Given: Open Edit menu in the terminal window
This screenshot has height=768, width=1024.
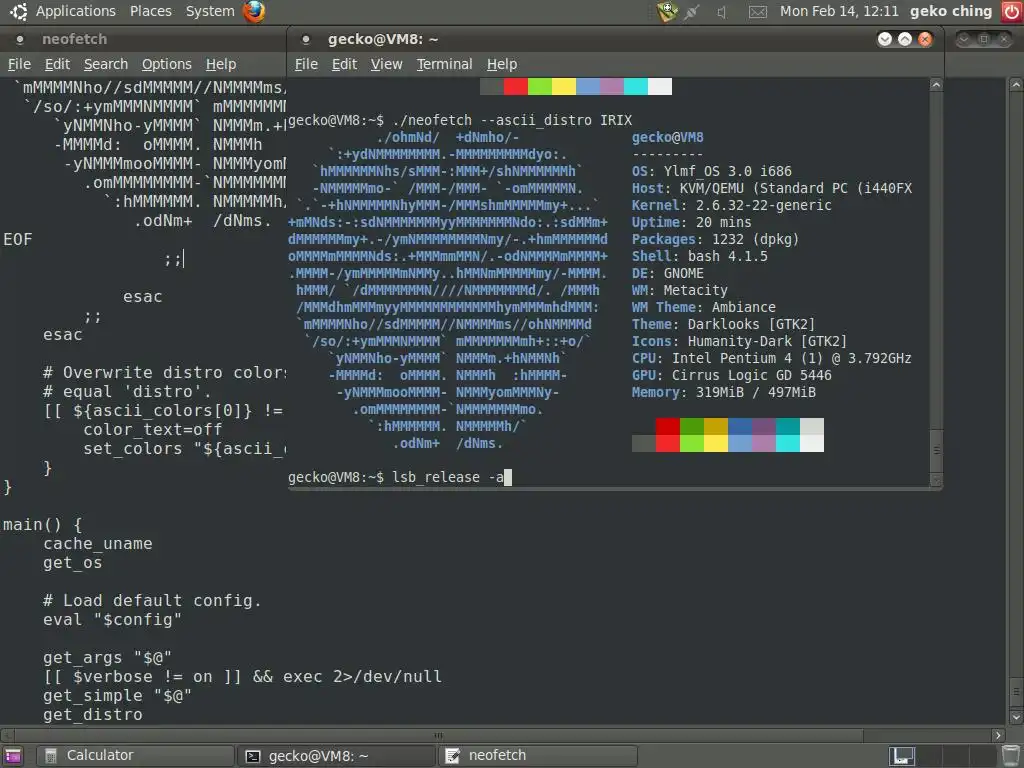Looking at the screenshot, I should [x=344, y=64].
